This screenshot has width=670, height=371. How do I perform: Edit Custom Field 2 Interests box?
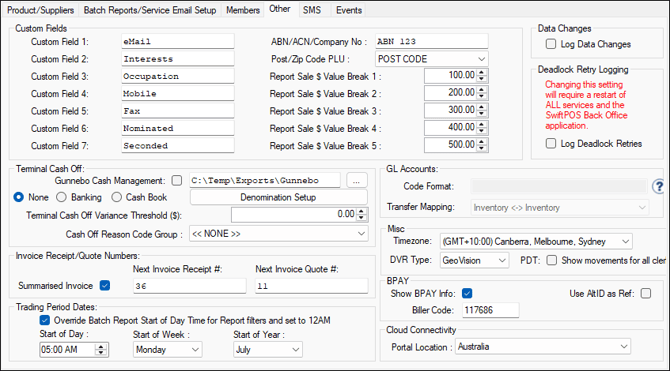tap(178, 59)
